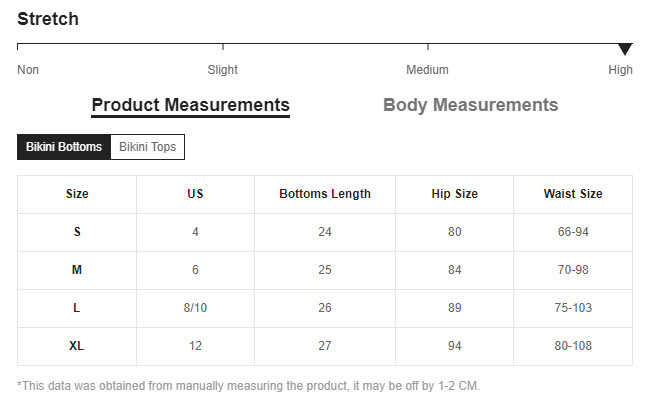
Task: Click the Hip Size column header
Action: [x=454, y=194]
